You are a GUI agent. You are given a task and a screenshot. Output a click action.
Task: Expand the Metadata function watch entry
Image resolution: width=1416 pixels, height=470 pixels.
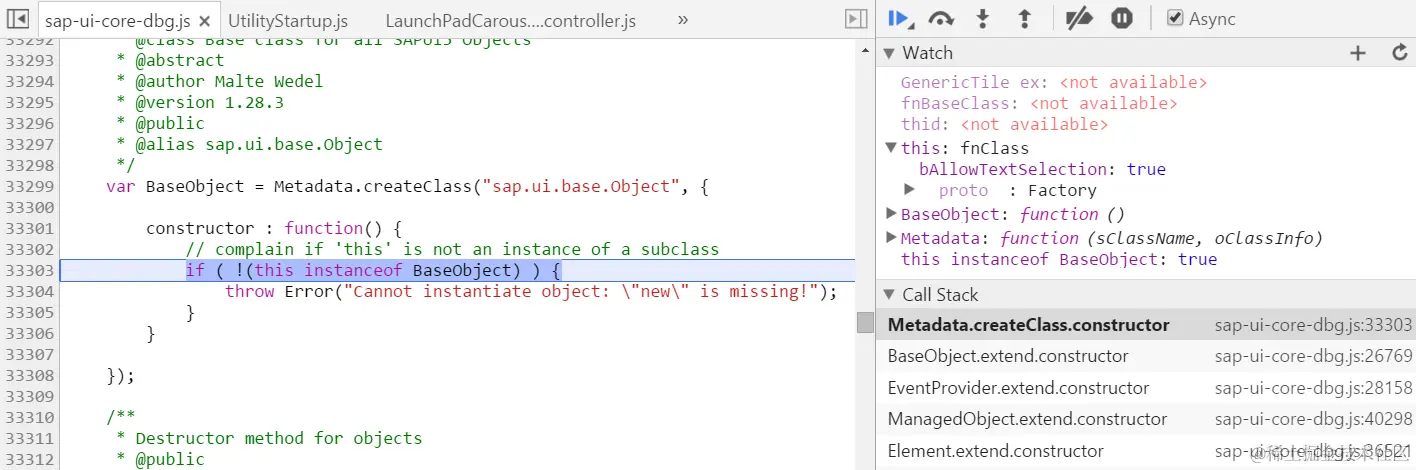[x=891, y=237]
